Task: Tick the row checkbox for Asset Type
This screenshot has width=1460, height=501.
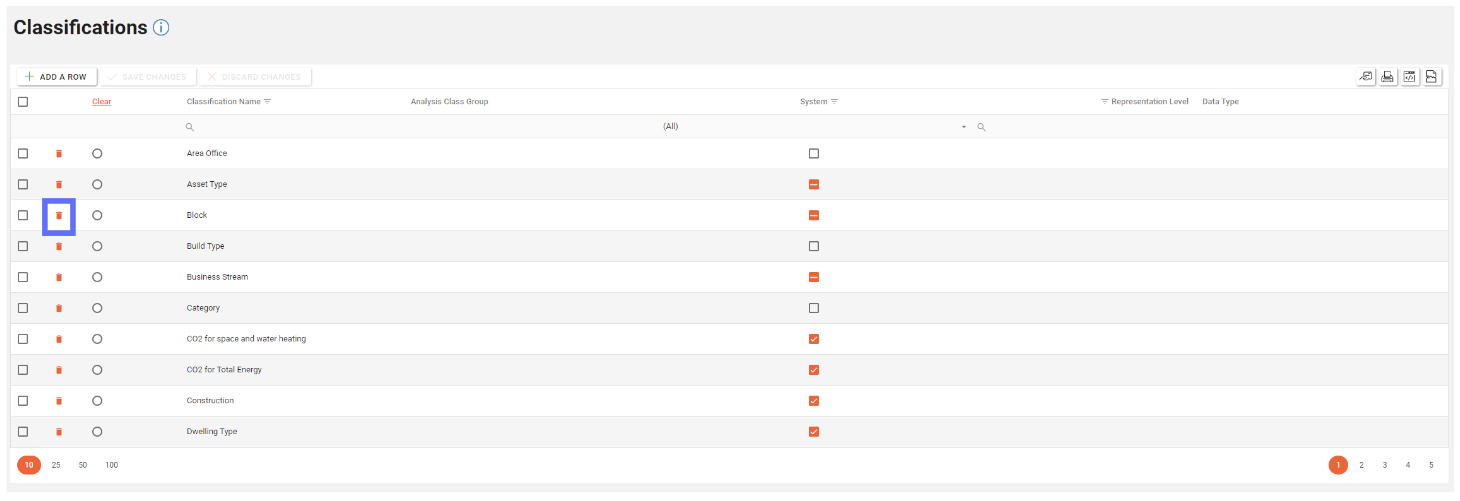Action: pyautogui.click(x=23, y=185)
